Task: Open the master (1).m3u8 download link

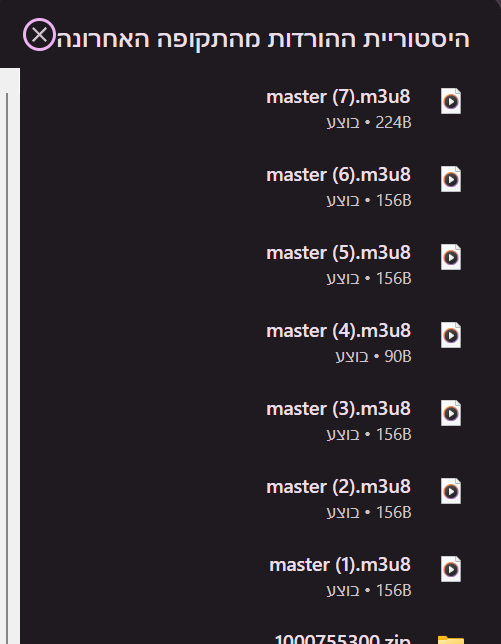Action: (340, 566)
